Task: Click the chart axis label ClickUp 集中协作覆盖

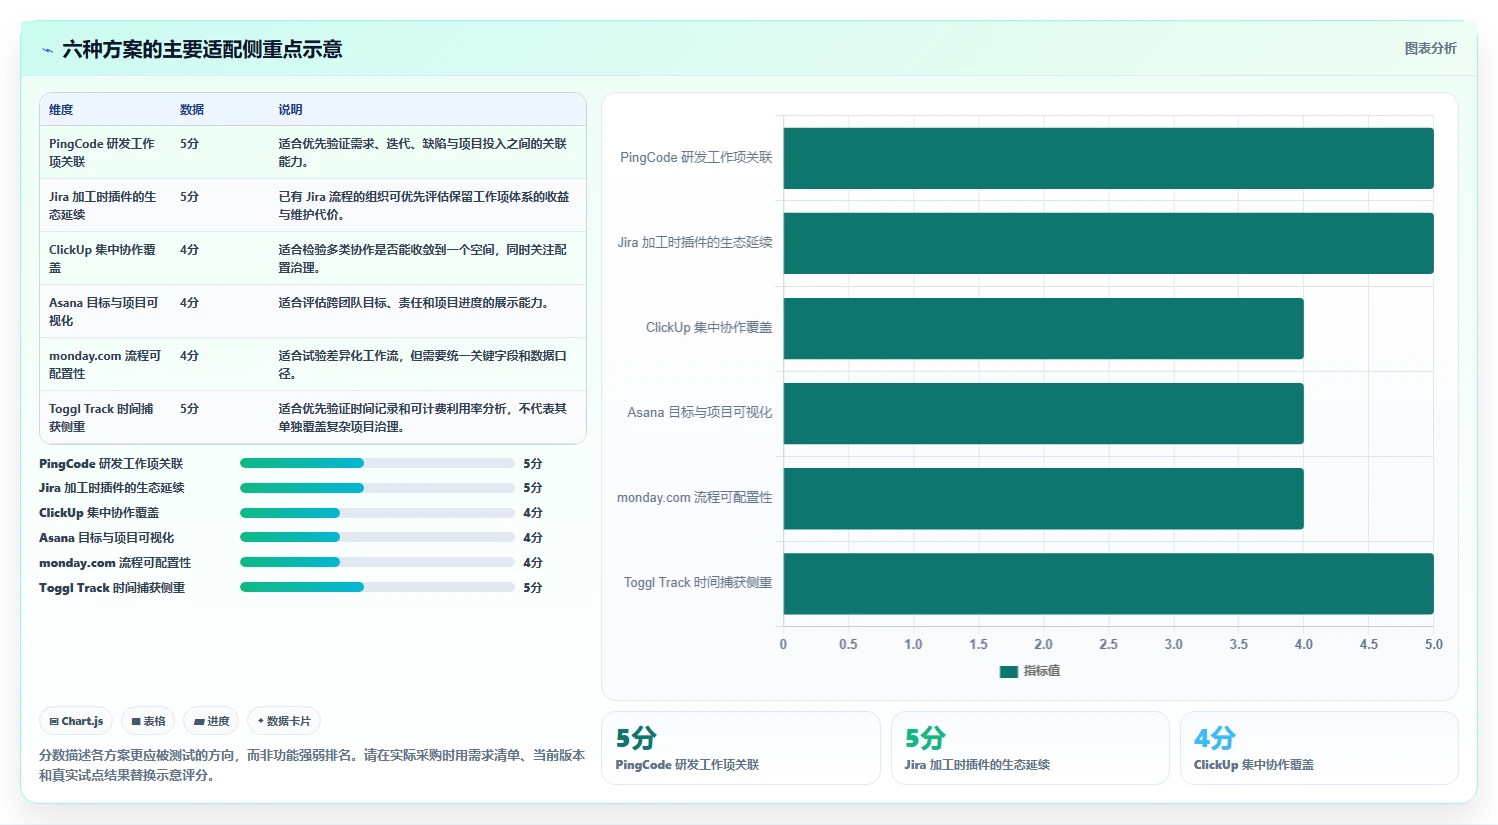Action: (709, 328)
